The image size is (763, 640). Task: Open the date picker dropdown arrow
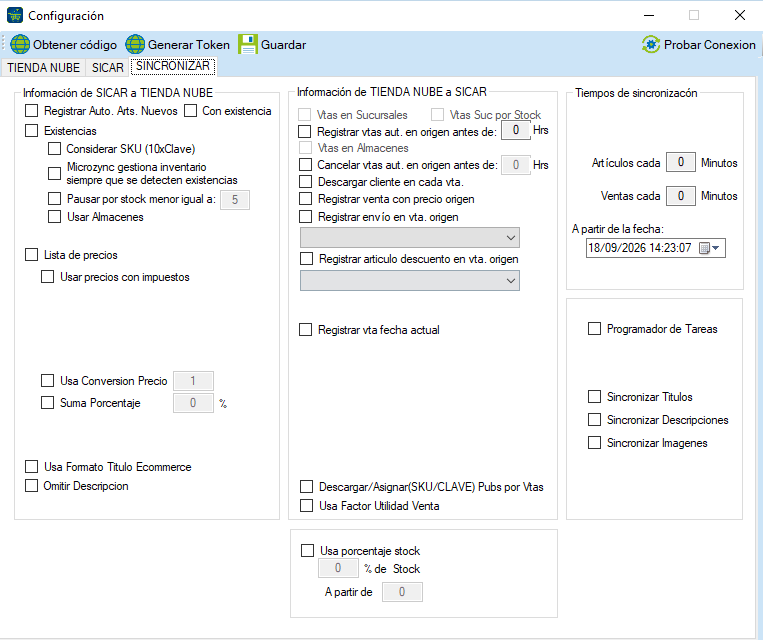(x=716, y=248)
